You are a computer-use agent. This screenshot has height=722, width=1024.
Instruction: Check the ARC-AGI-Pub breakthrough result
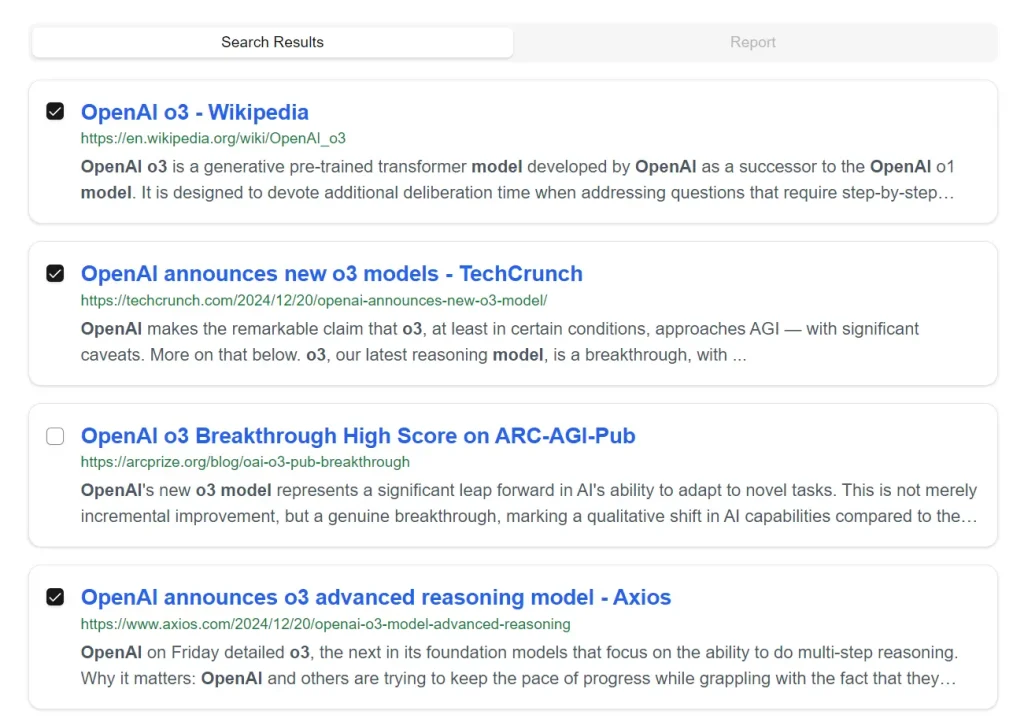click(55, 436)
